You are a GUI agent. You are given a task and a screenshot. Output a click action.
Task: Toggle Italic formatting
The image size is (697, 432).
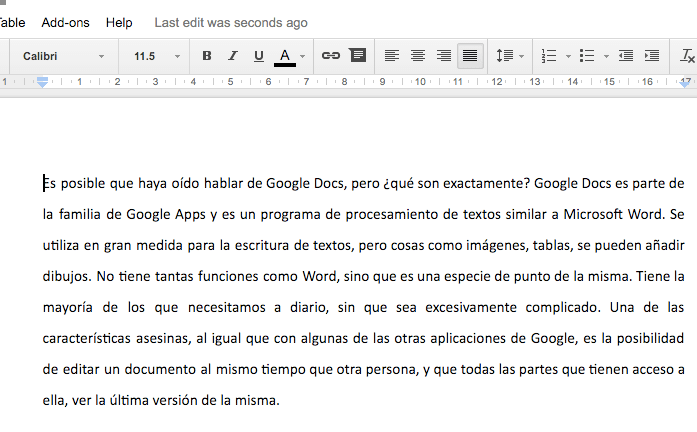point(232,56)
